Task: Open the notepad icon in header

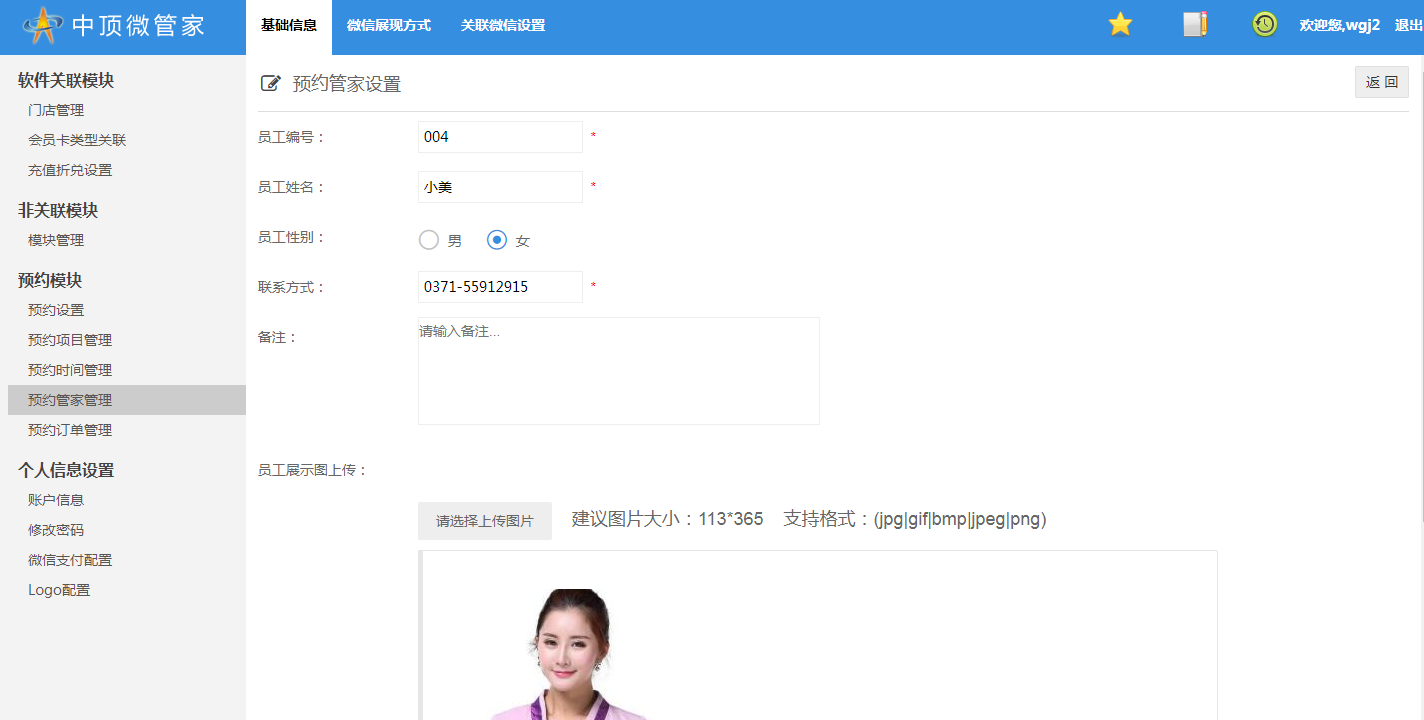Action: point(1195,25)
